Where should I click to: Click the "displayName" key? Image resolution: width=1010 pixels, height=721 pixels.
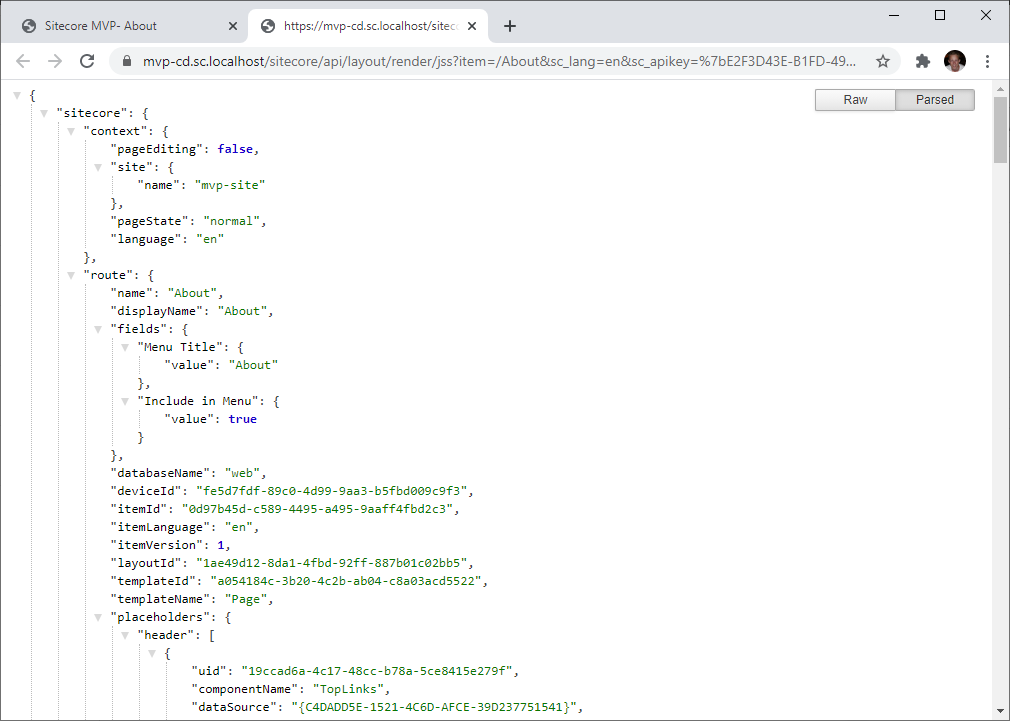[157, 311]
